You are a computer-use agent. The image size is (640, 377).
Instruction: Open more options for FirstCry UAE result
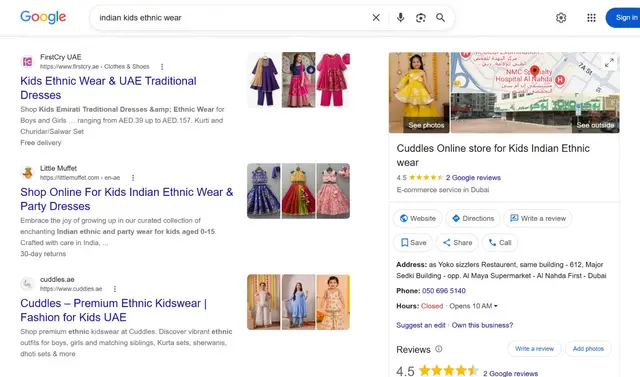coord(162,67)
